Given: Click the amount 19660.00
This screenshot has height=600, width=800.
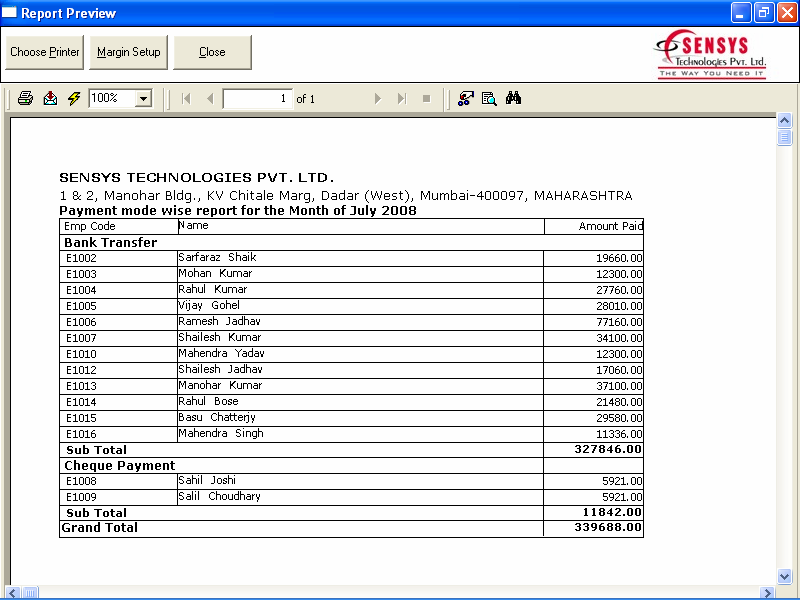Looking at the screenshot, I should click(x=619, y=258).
